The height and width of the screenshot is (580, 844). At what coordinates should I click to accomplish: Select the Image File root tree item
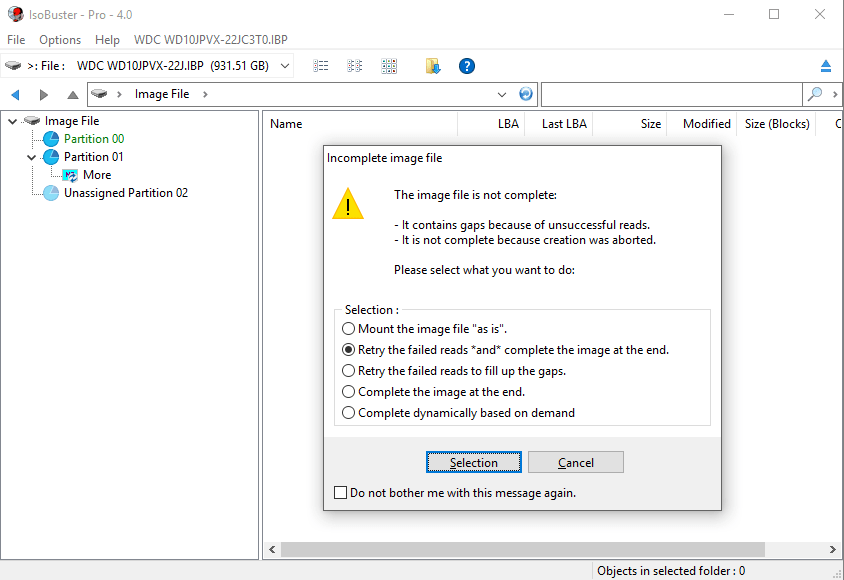click(72, 121)
